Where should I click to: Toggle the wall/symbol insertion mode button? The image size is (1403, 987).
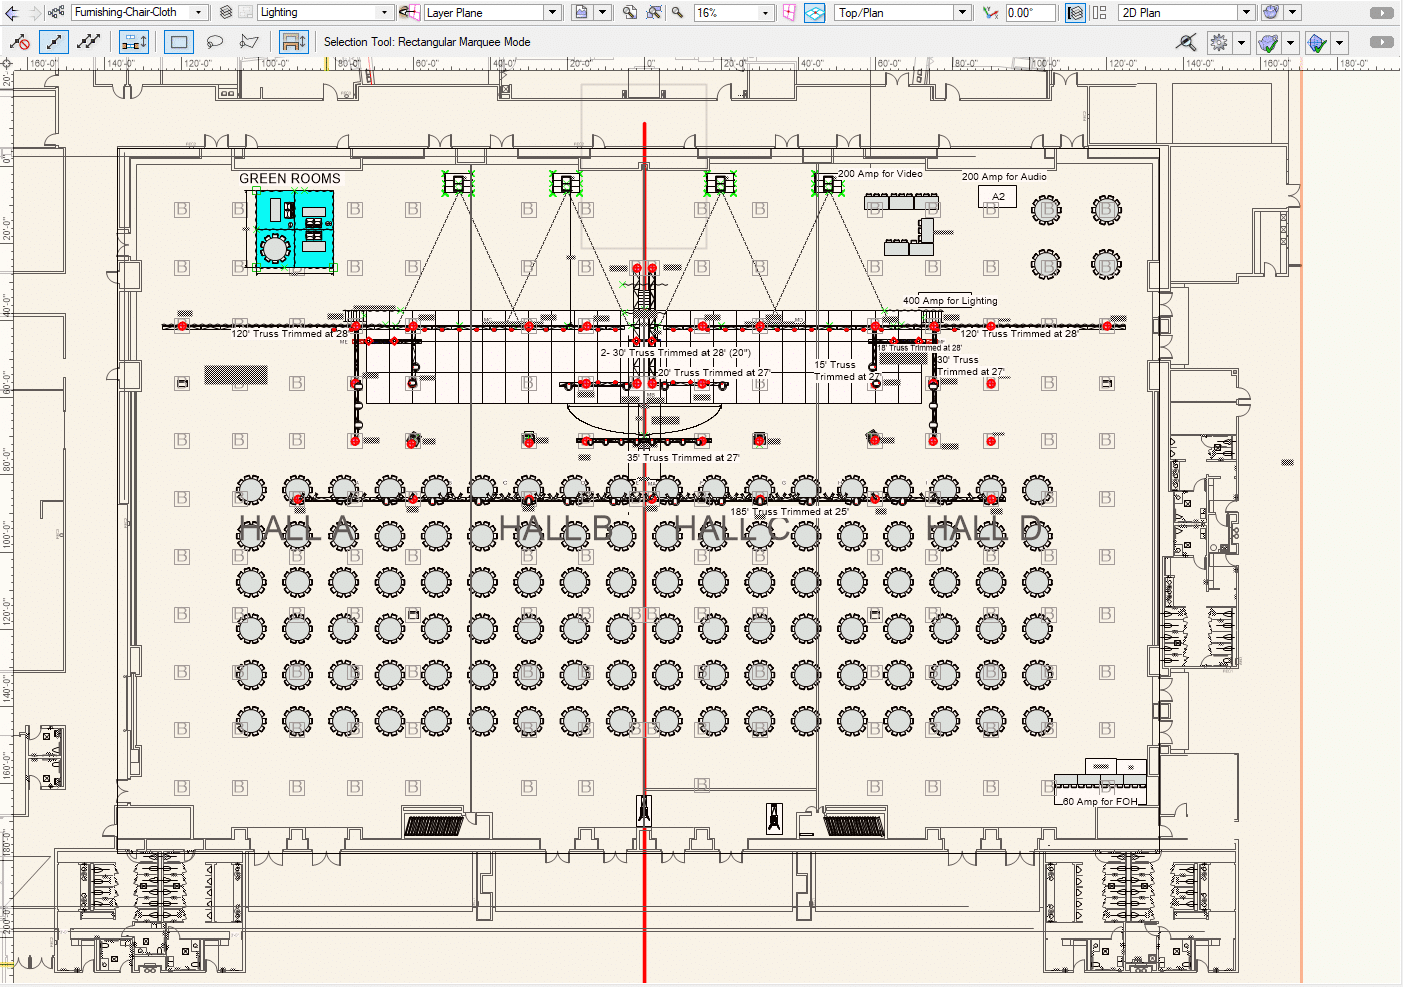click(x=293, y=42)
